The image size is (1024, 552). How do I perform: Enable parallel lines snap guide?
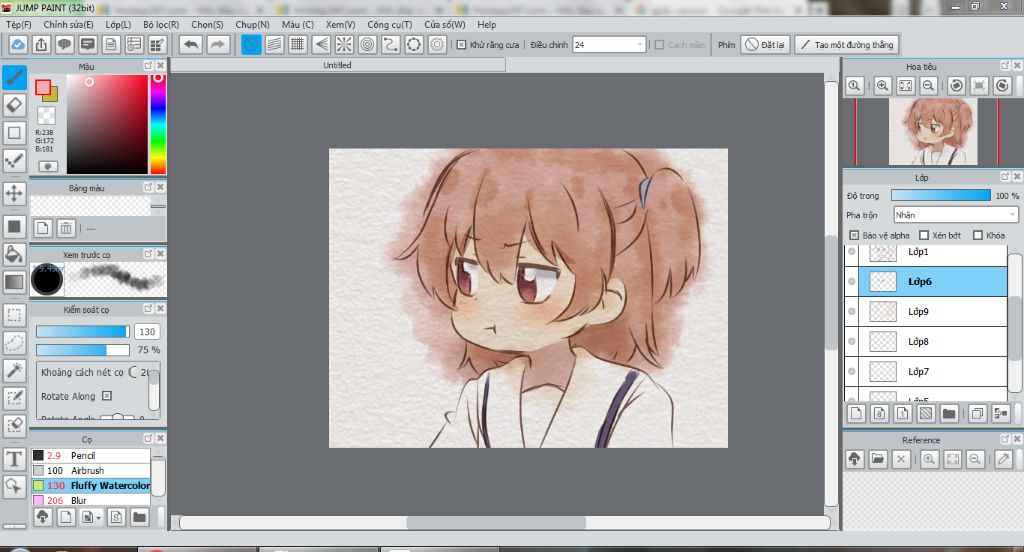(274, 45)
